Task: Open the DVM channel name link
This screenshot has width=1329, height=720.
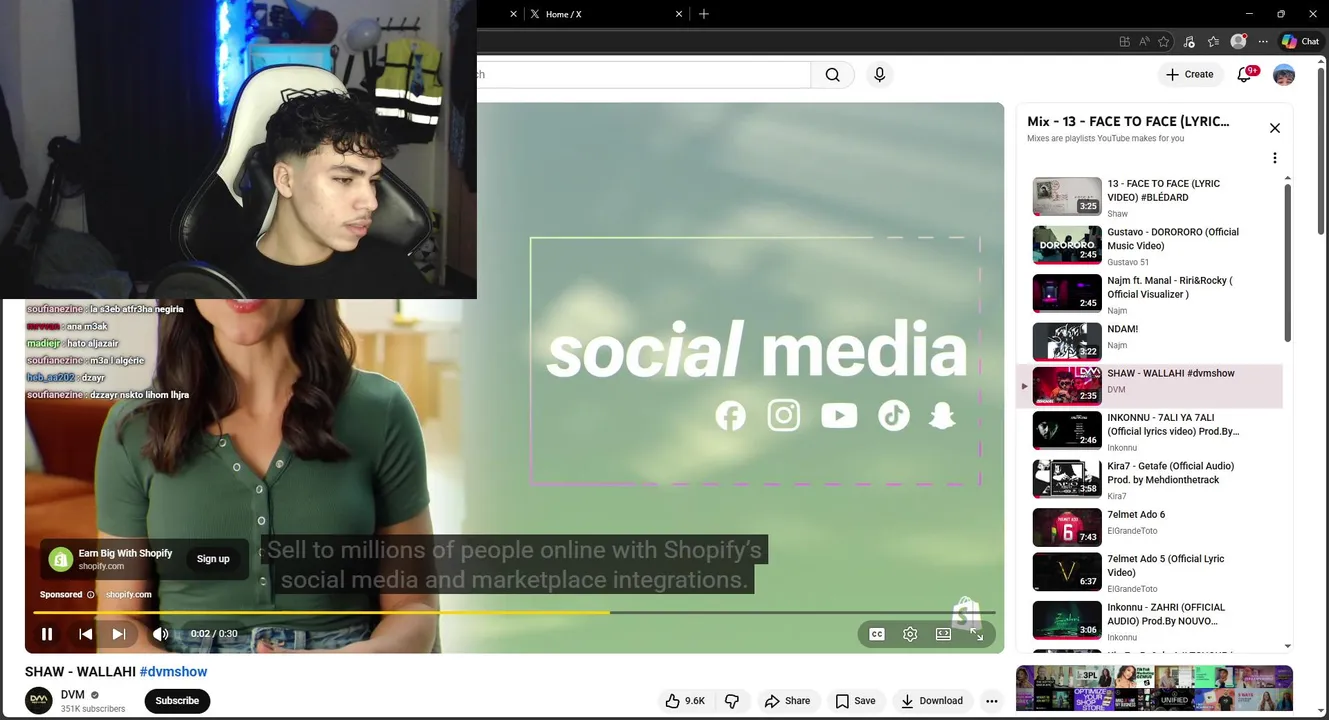Action: click(x=73, y=695)
